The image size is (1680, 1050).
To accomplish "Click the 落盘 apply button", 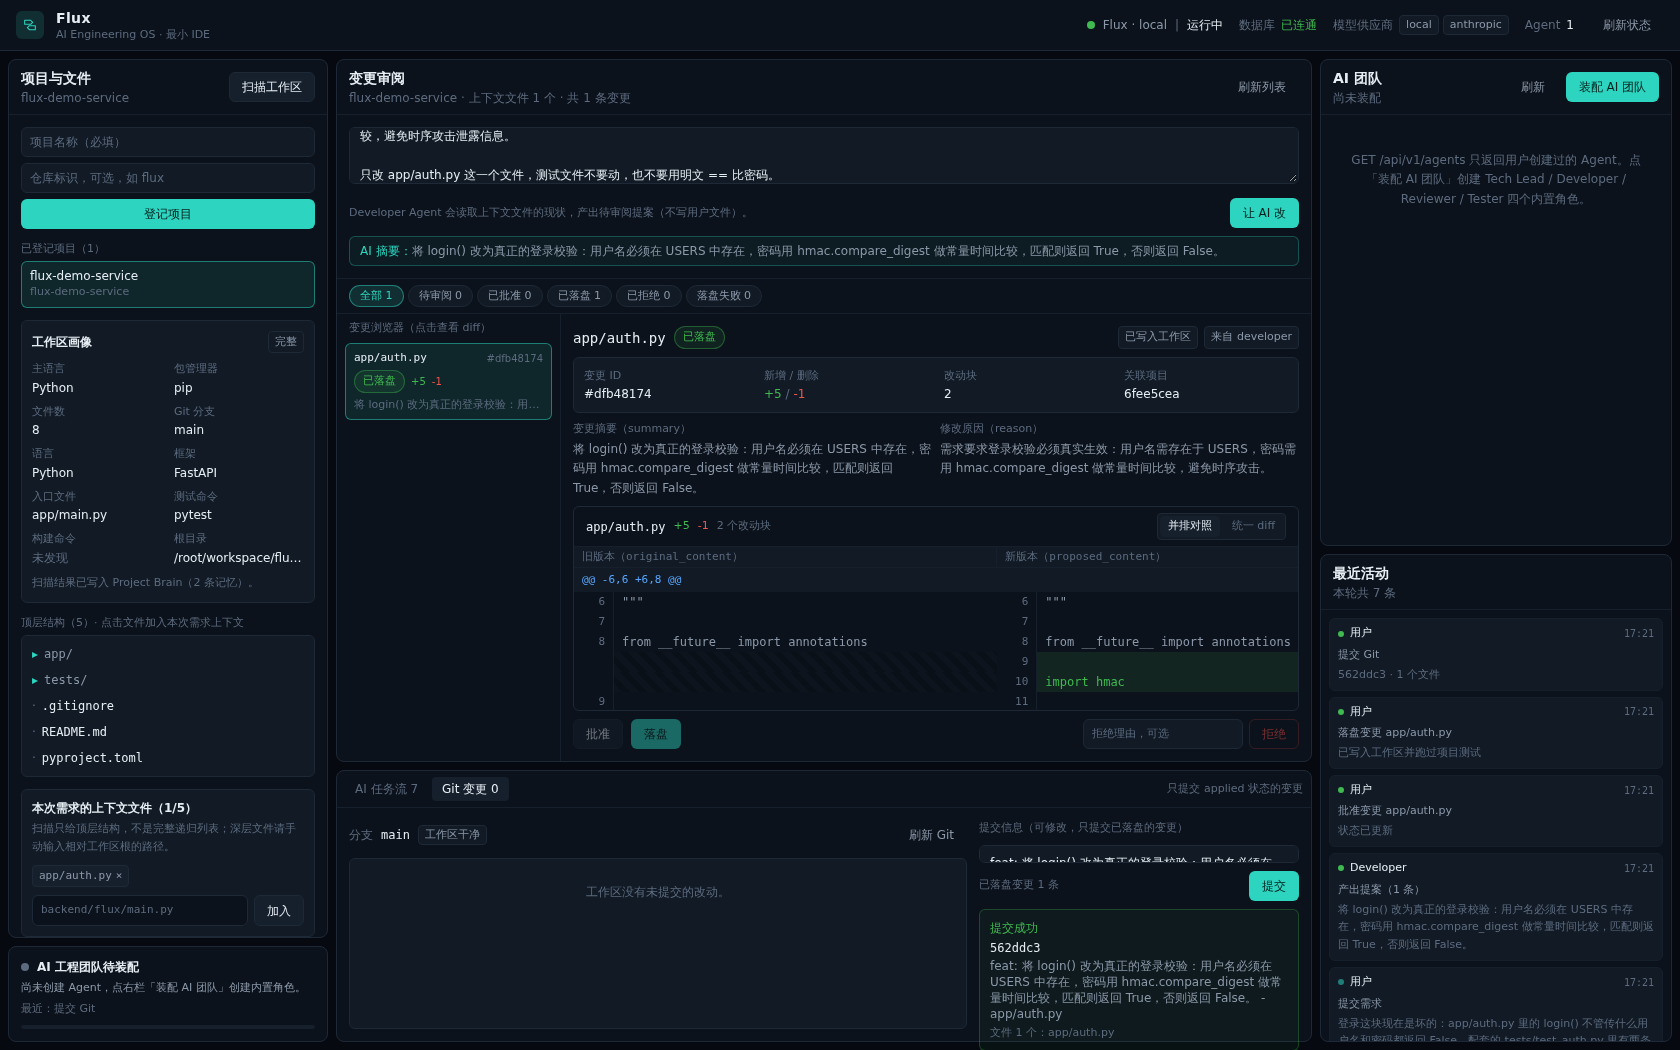I will [x=656, y=734].
